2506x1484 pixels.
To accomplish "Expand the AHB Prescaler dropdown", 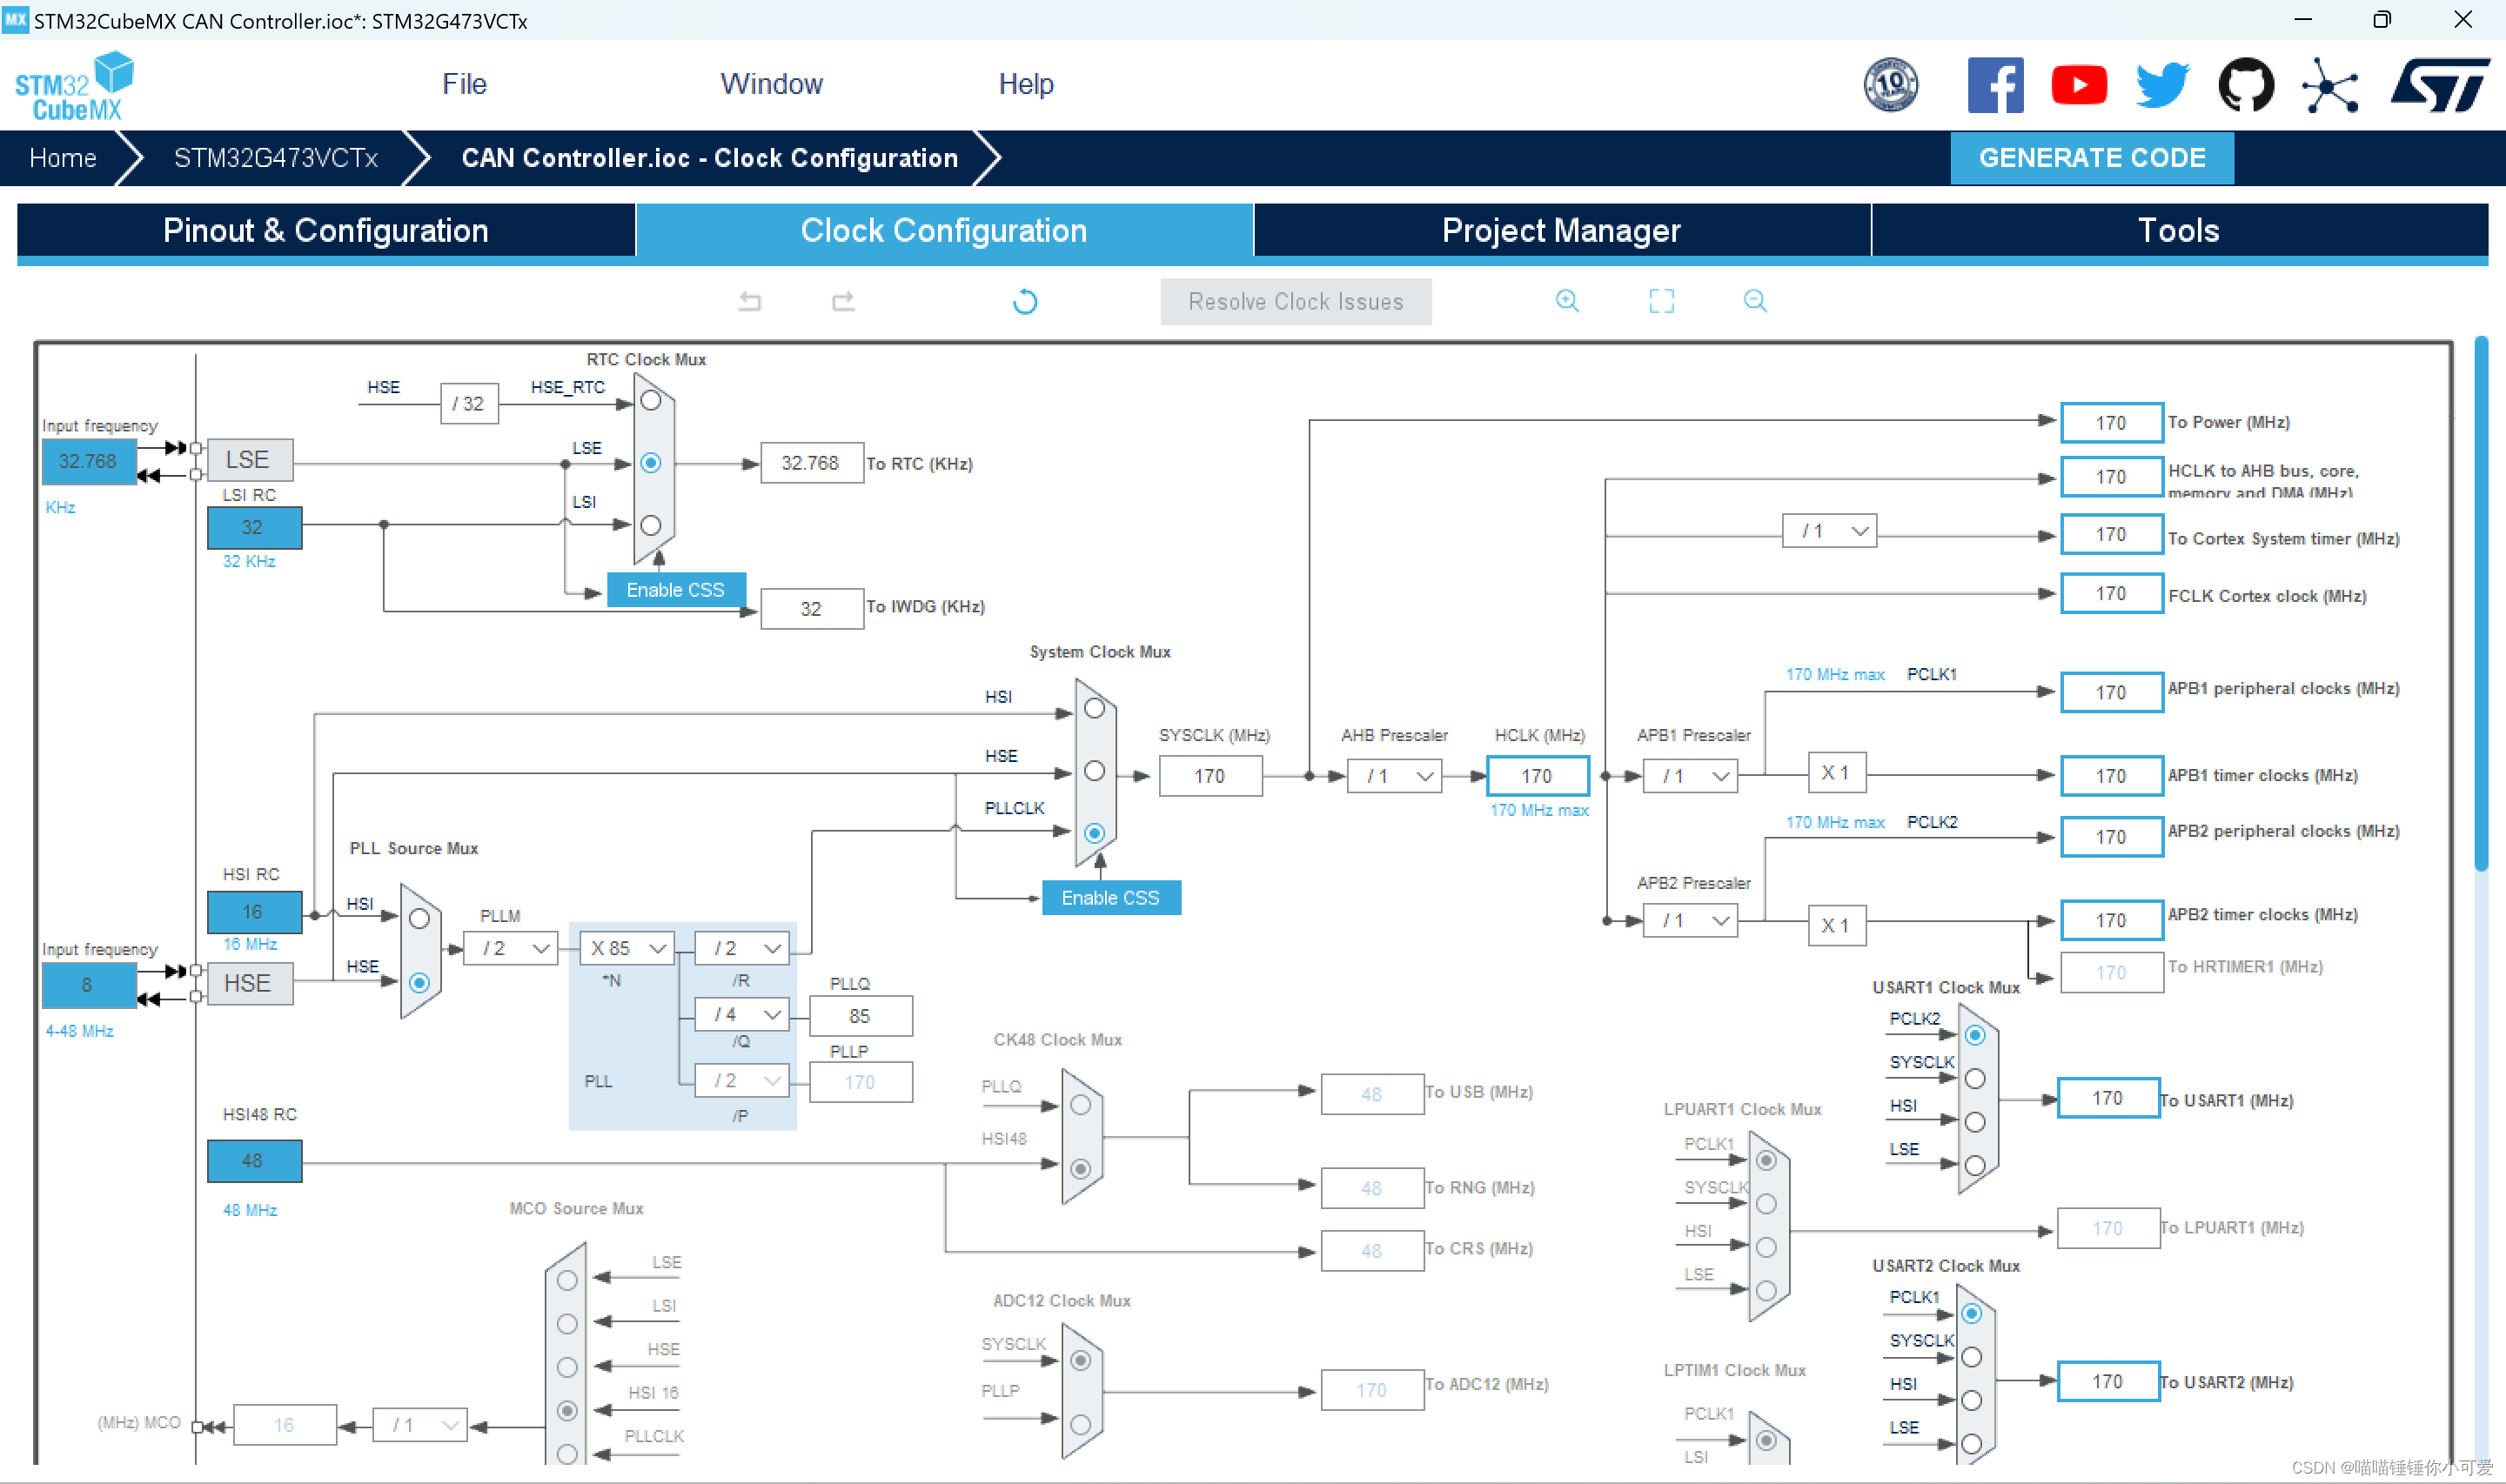I will (x=1395, y=776).
